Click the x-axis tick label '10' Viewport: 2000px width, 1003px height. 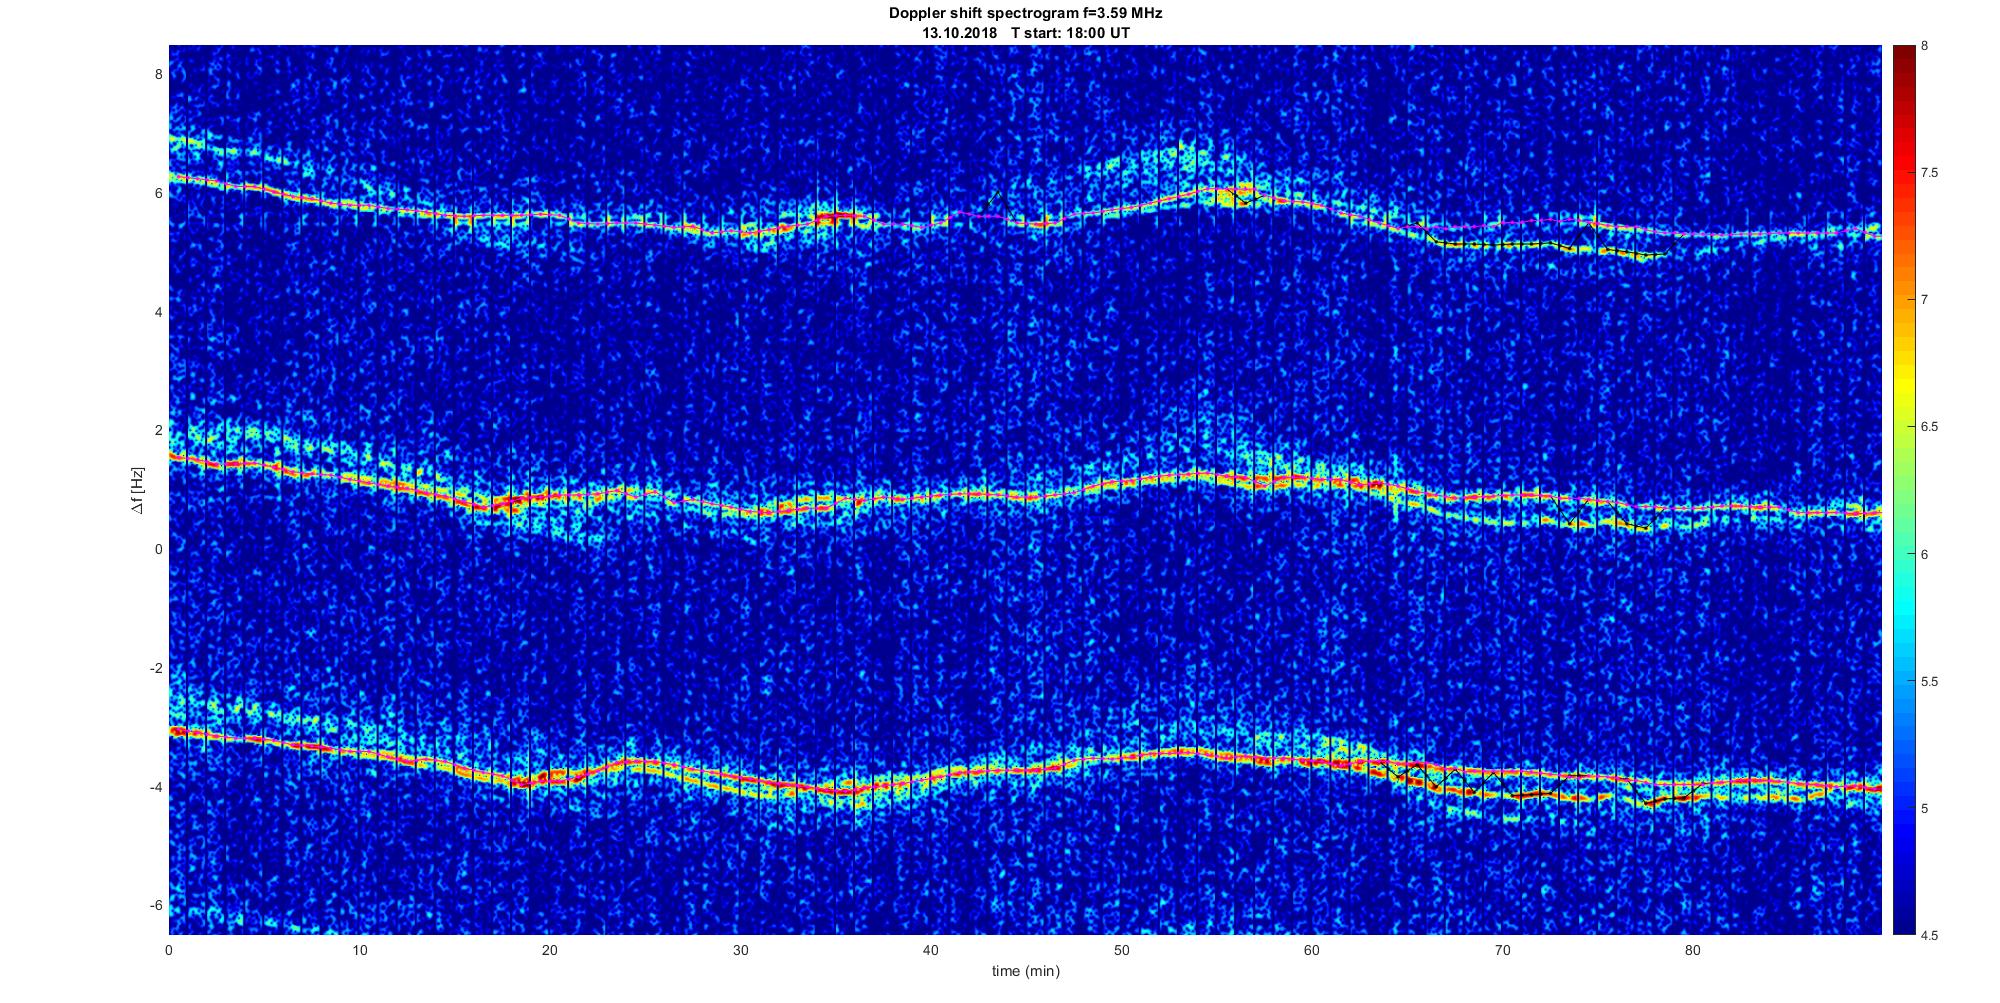[360, 950]
